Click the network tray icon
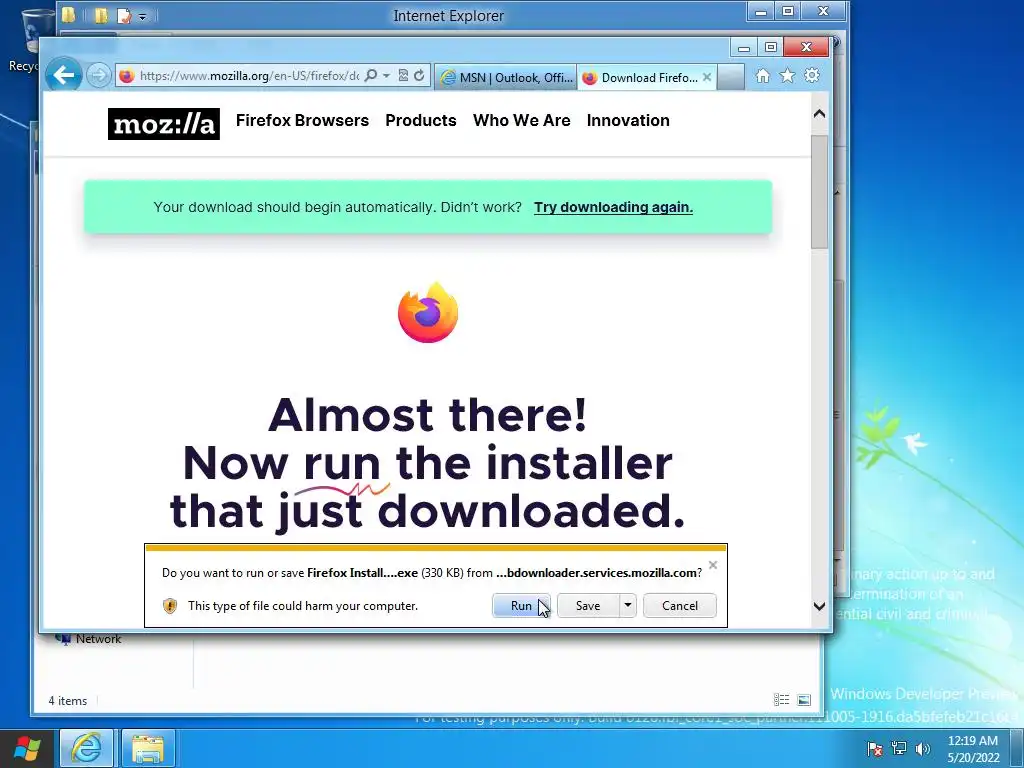This screenshot has width=1024, height=768. (899, 748)
